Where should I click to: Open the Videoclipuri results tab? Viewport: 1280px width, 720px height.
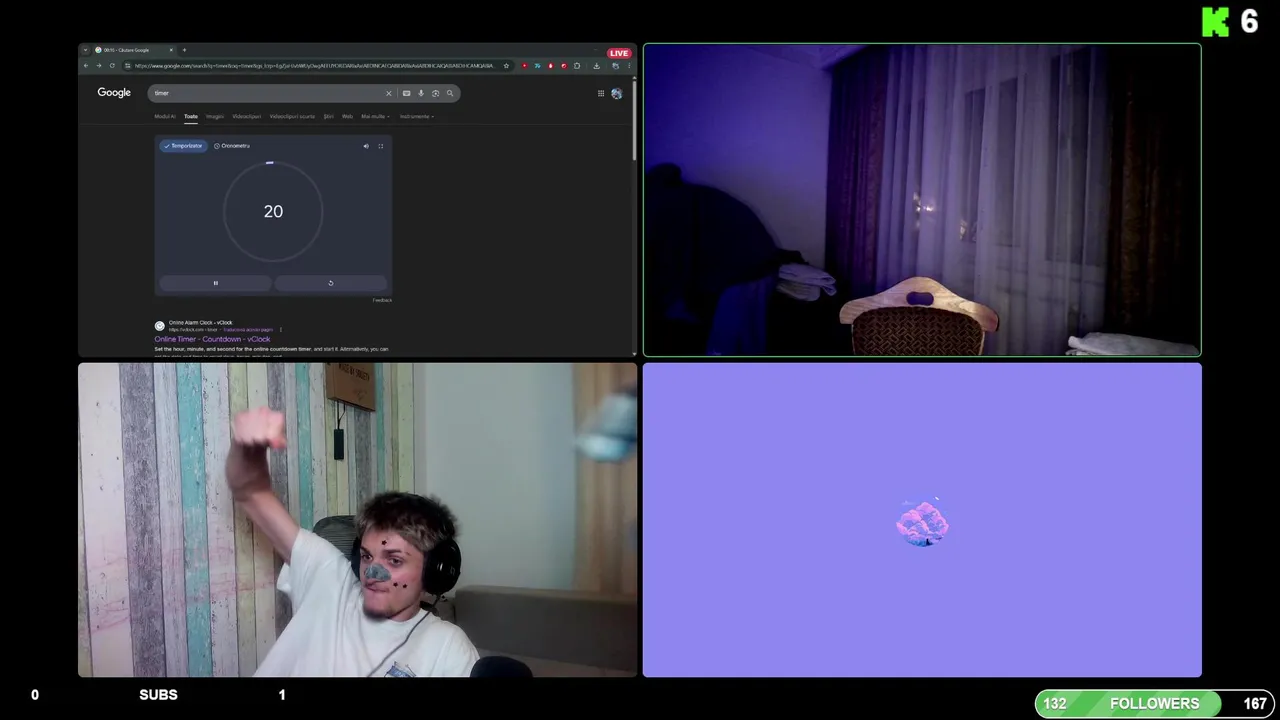click(246, 116)
